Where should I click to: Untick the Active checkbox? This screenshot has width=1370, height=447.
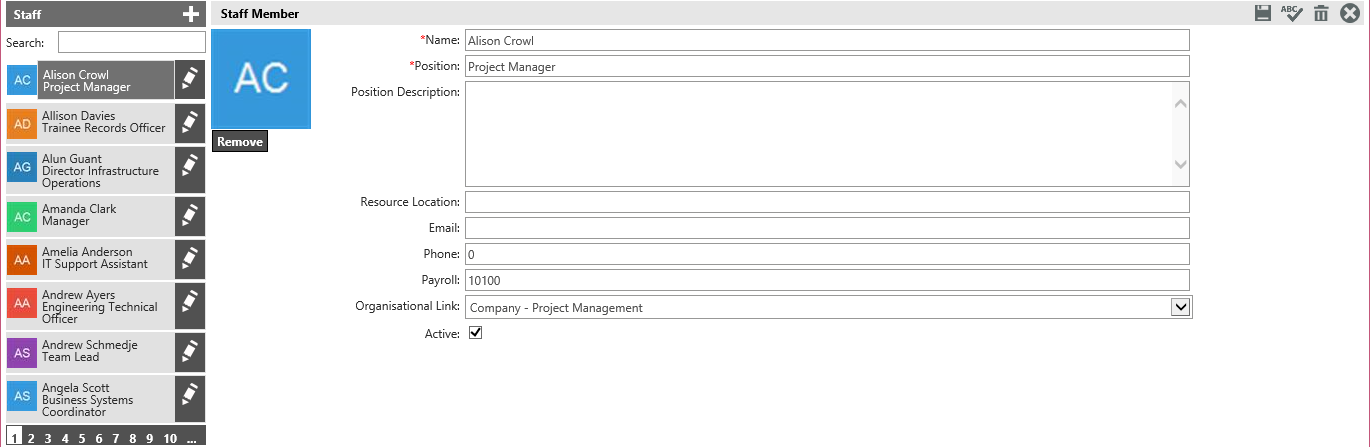[476, 333]
